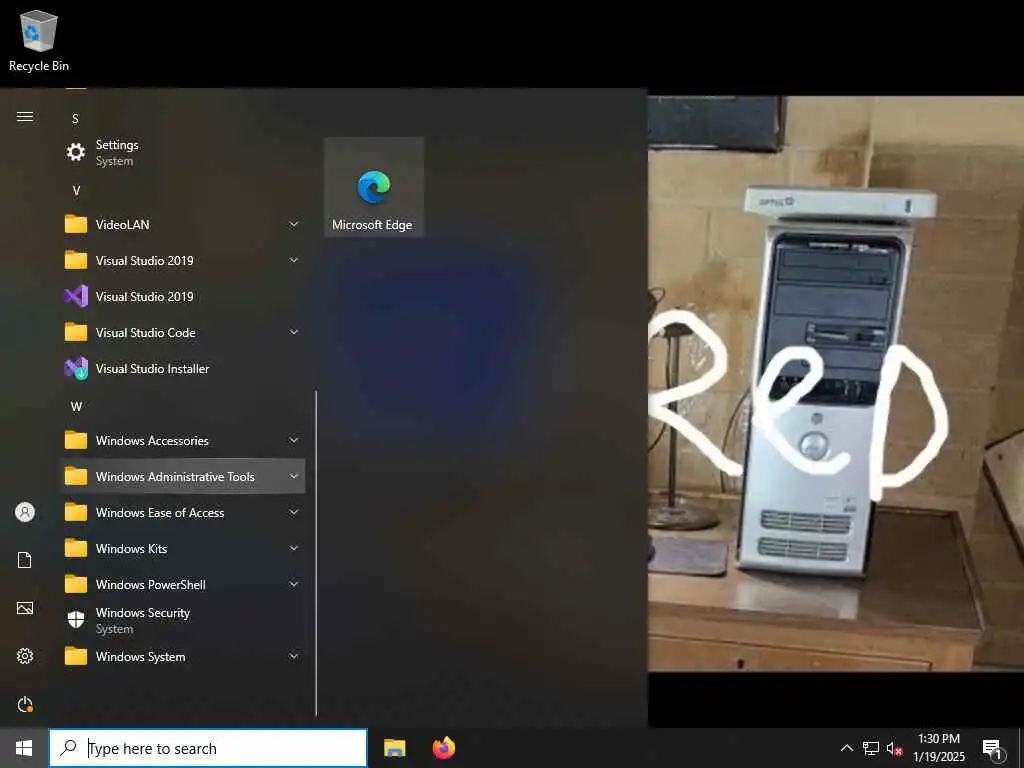The width and height of the screenshot is (1024, 768).
Task: Open the Microsoft Edge tile
Action: point(374,187)
